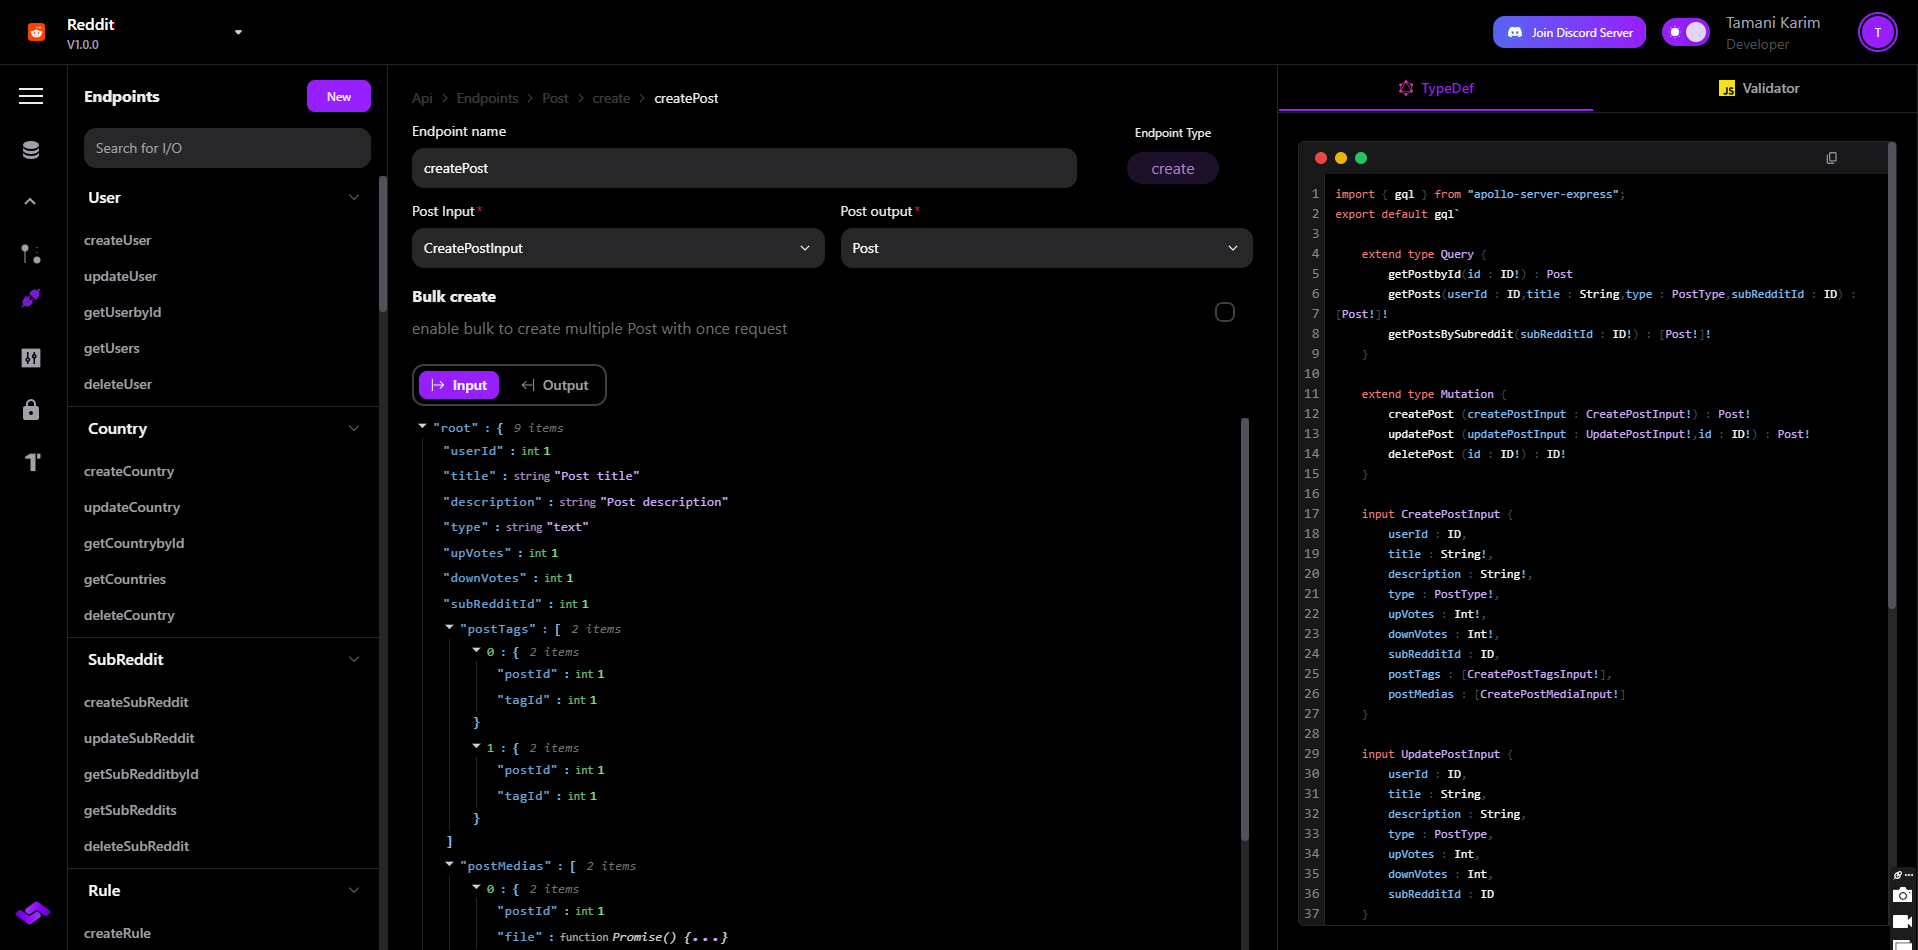Viewport: 1918px width, 950px height.
Task: Open the padlock security icon
Action: coord(31,409)
